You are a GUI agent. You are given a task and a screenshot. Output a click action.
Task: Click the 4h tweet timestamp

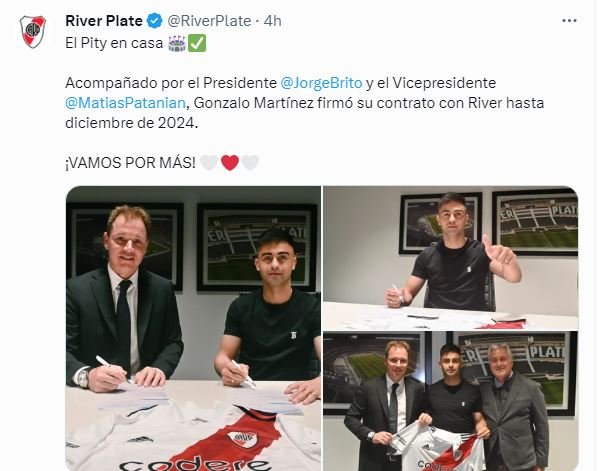click(x=272, y=21)
